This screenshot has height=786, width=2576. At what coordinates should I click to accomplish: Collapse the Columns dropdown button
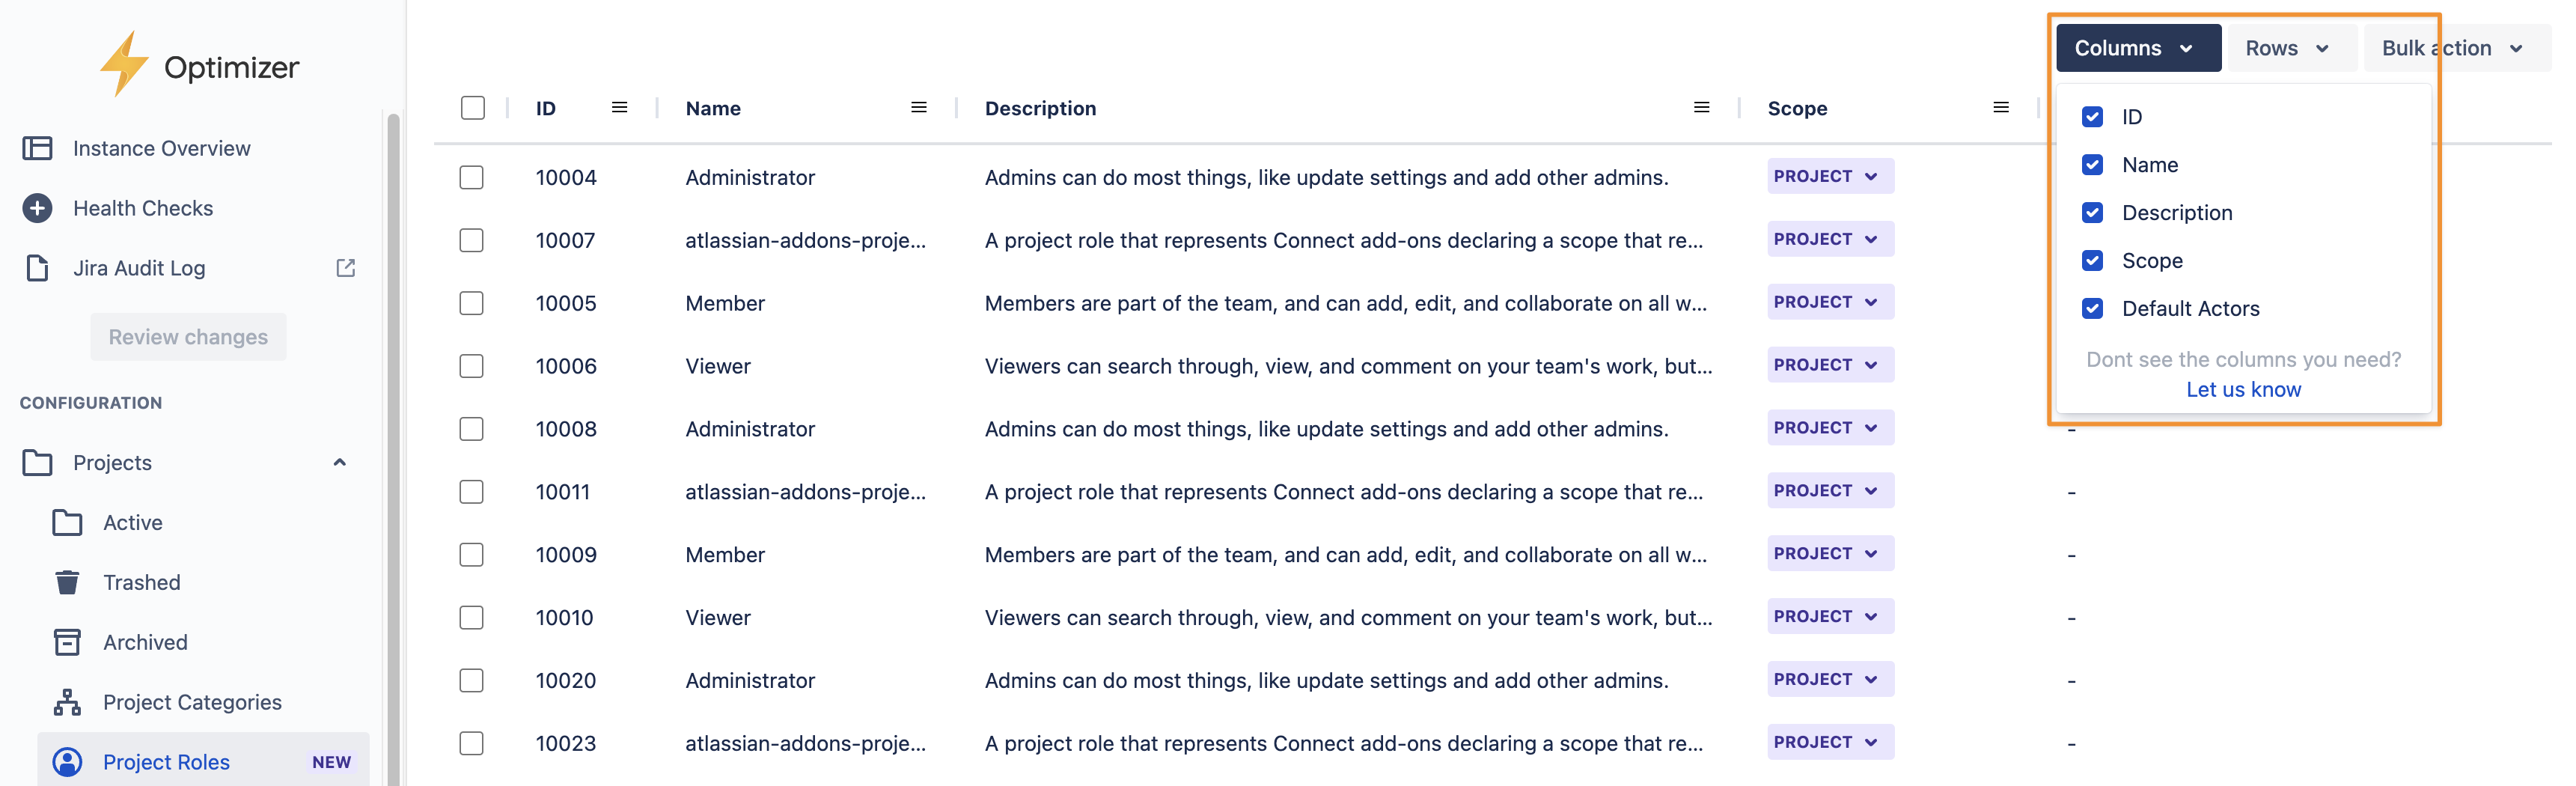tap(2137, 48)
